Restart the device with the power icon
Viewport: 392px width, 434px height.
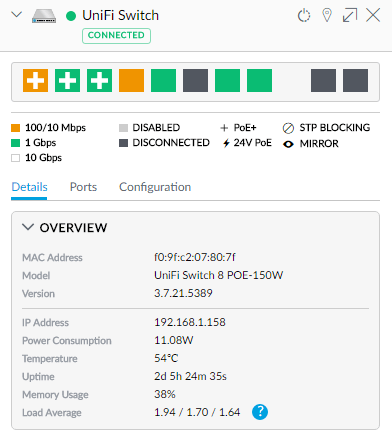(x=304, y=16)
